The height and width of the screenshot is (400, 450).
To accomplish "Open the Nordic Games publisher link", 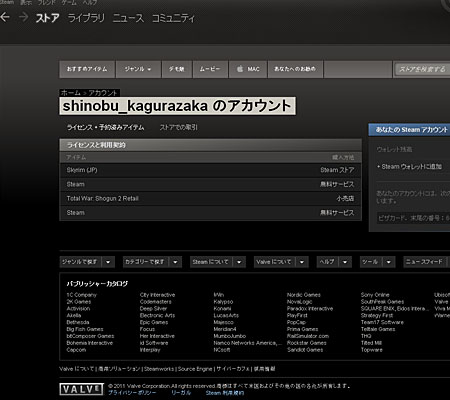I will 304,295.
